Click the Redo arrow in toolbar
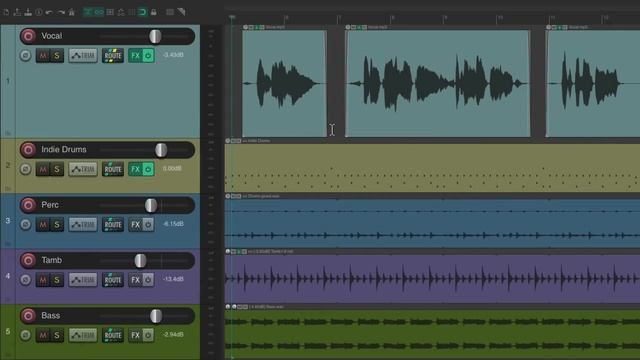640x360 pixels. tap(61, 12)
